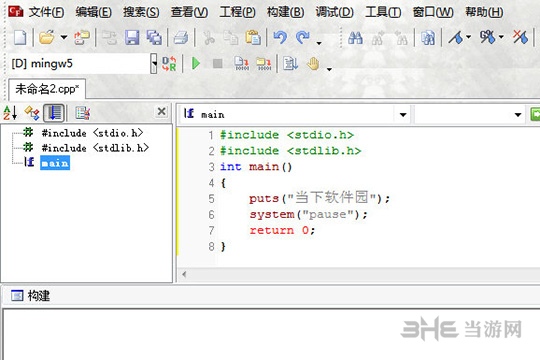This screenshot has height=360, width=540.
Task: Select main in the symbol tree
Action: click(x=55, y=163)
